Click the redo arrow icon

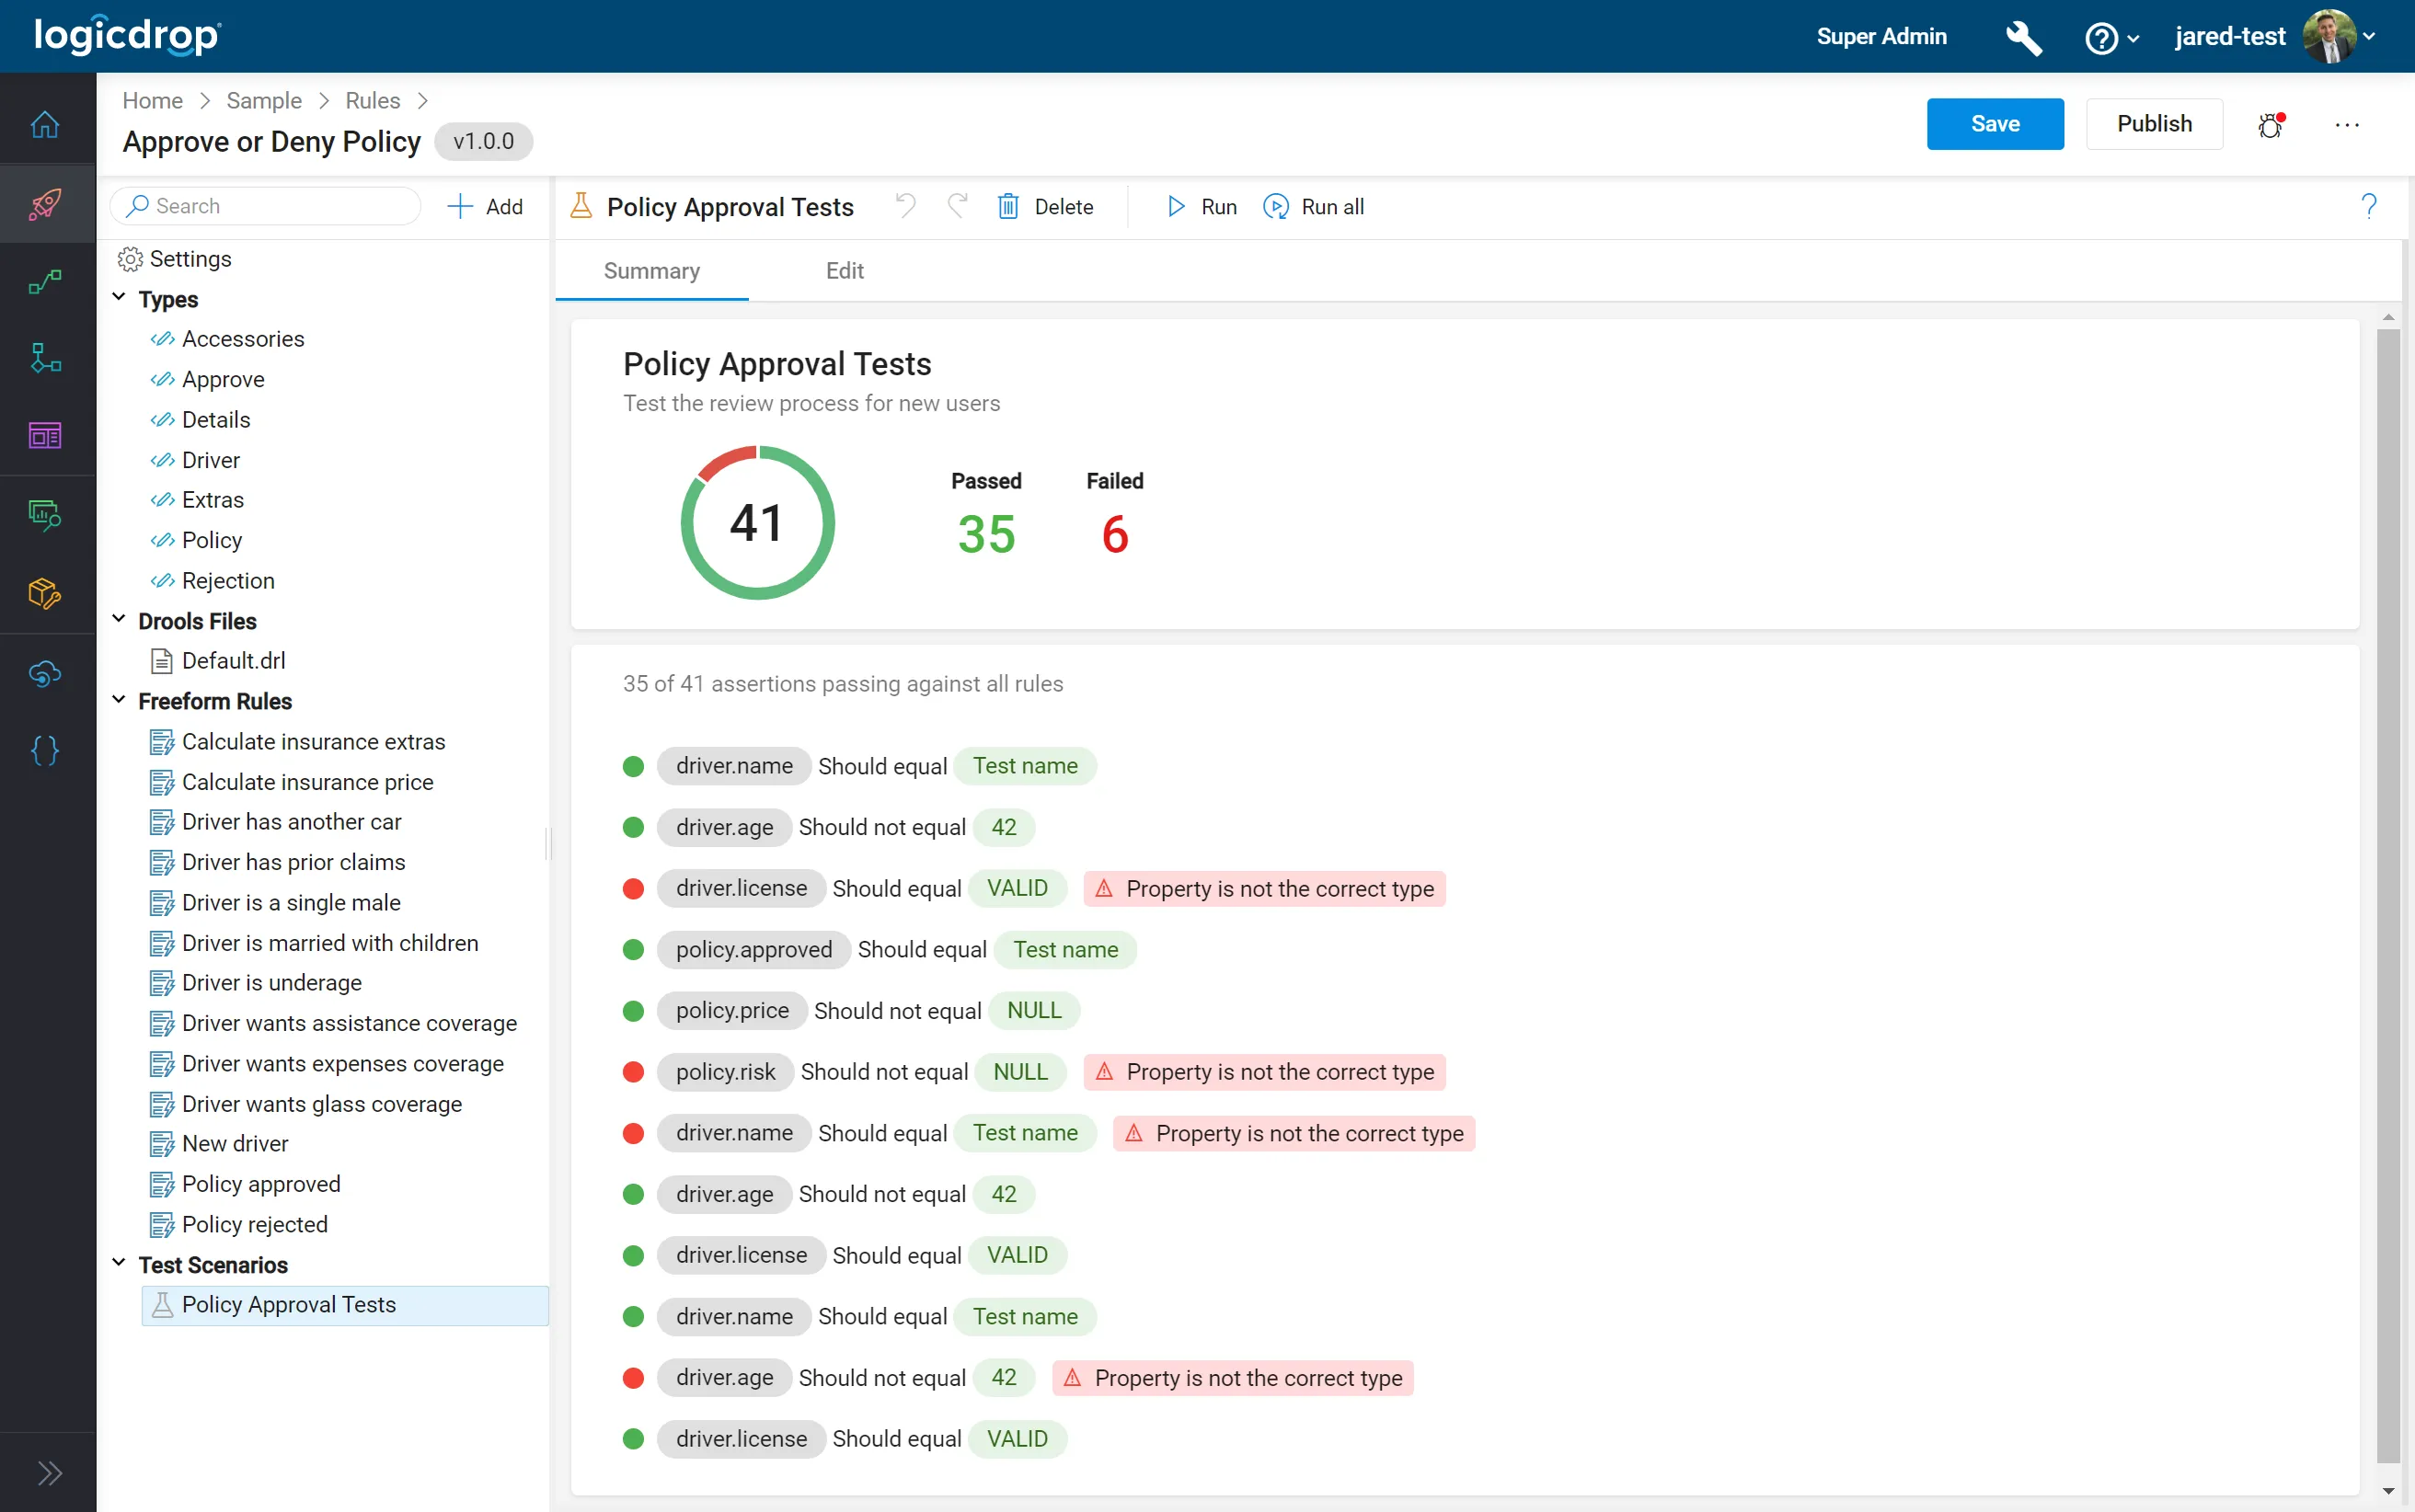tap(957, 206)
